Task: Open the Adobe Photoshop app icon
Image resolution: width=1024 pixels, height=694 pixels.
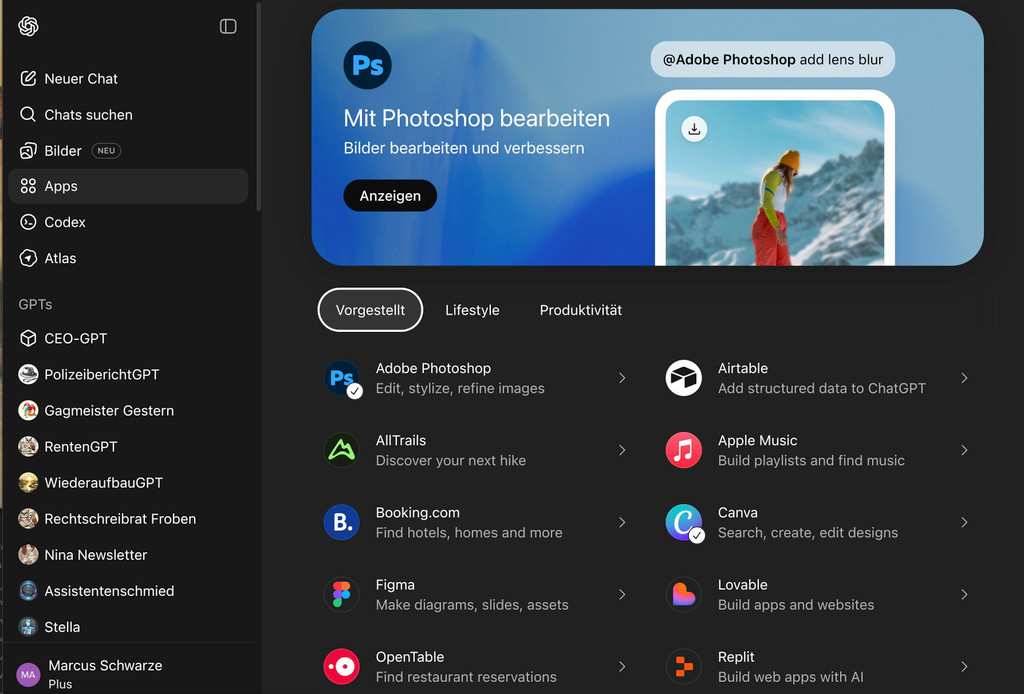Action: pos(342,379)
